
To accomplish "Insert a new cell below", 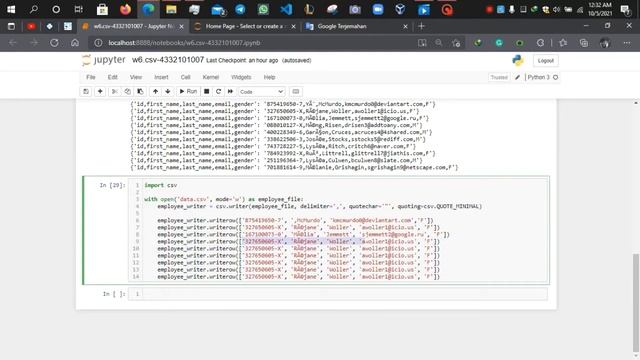I will [x=100, y=91].
